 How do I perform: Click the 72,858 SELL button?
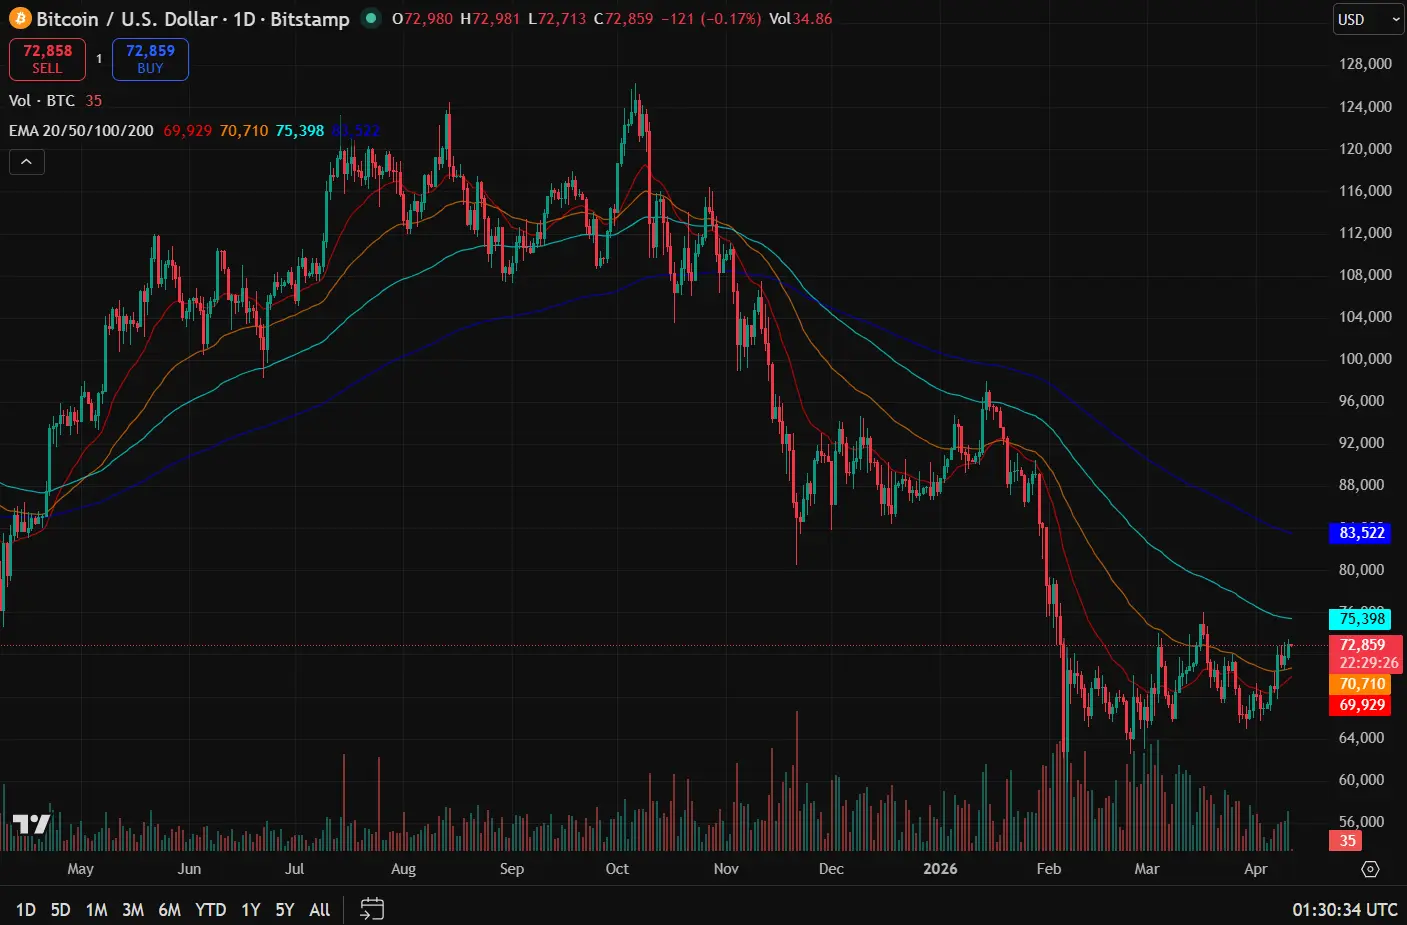[x=47, y=59]
